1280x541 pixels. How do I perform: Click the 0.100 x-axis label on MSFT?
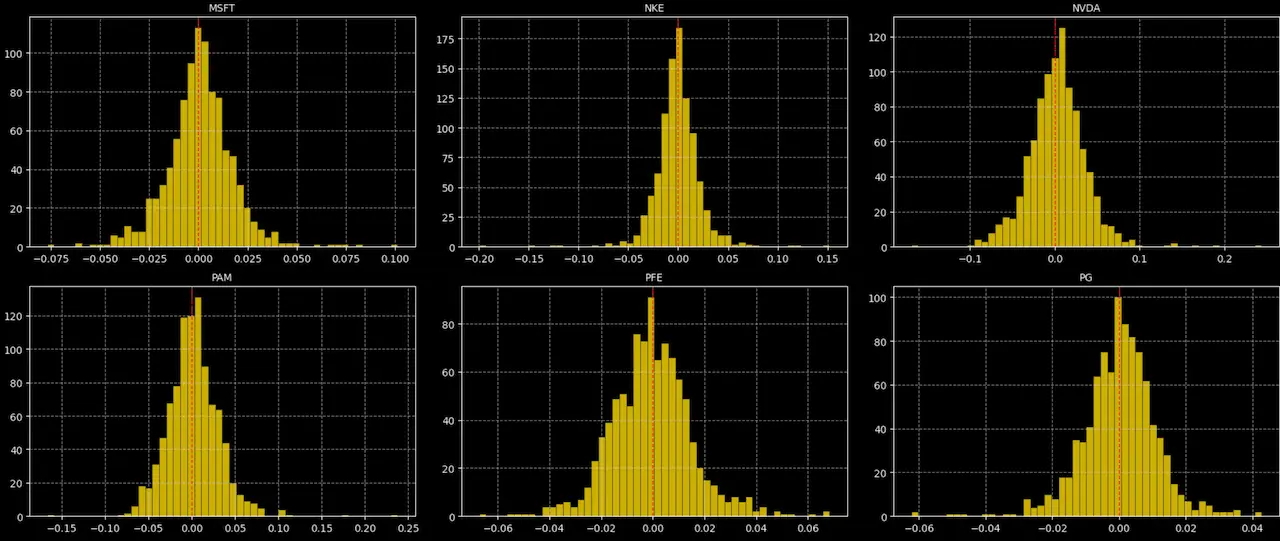394,259
